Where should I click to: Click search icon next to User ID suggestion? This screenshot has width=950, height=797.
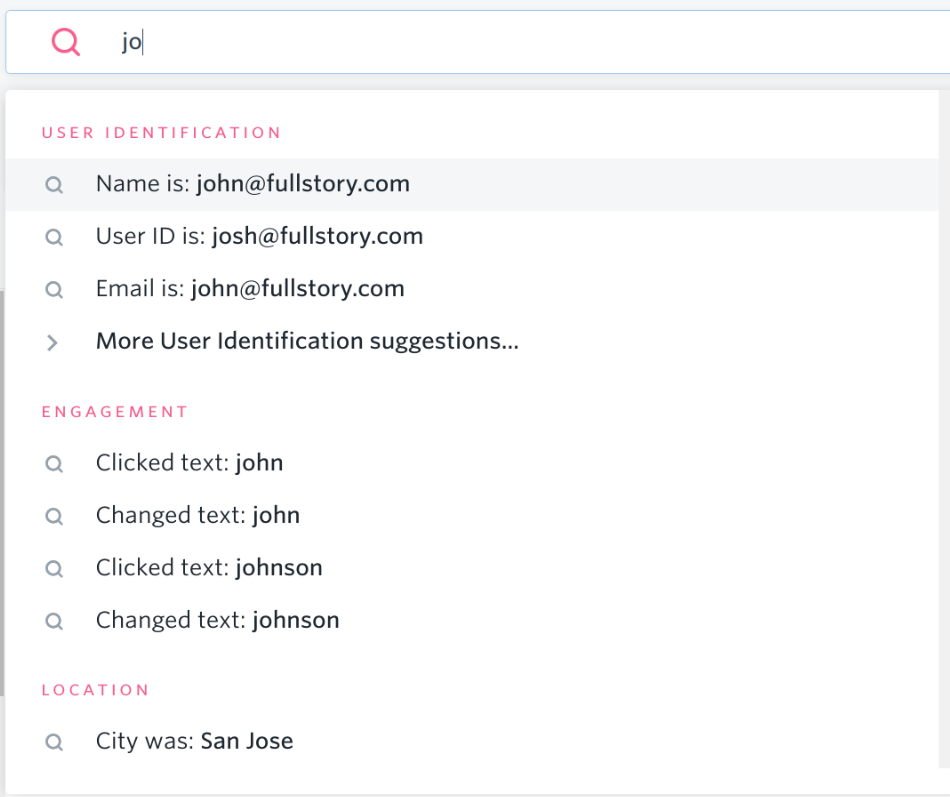coord(54,237)
